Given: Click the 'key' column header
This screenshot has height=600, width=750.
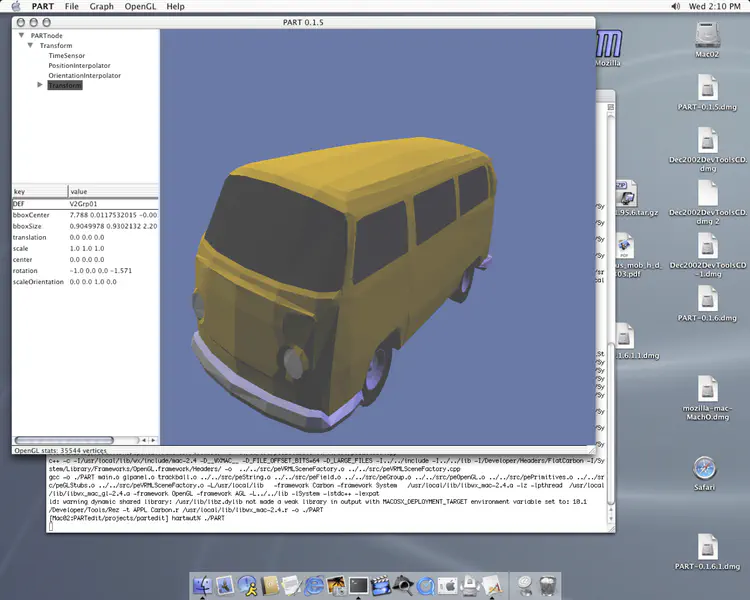Looking at the screenshot, I should (40, 191).
